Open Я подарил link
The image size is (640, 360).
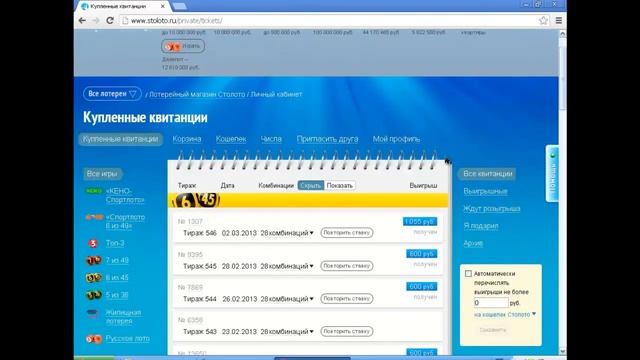pos(481,226)
